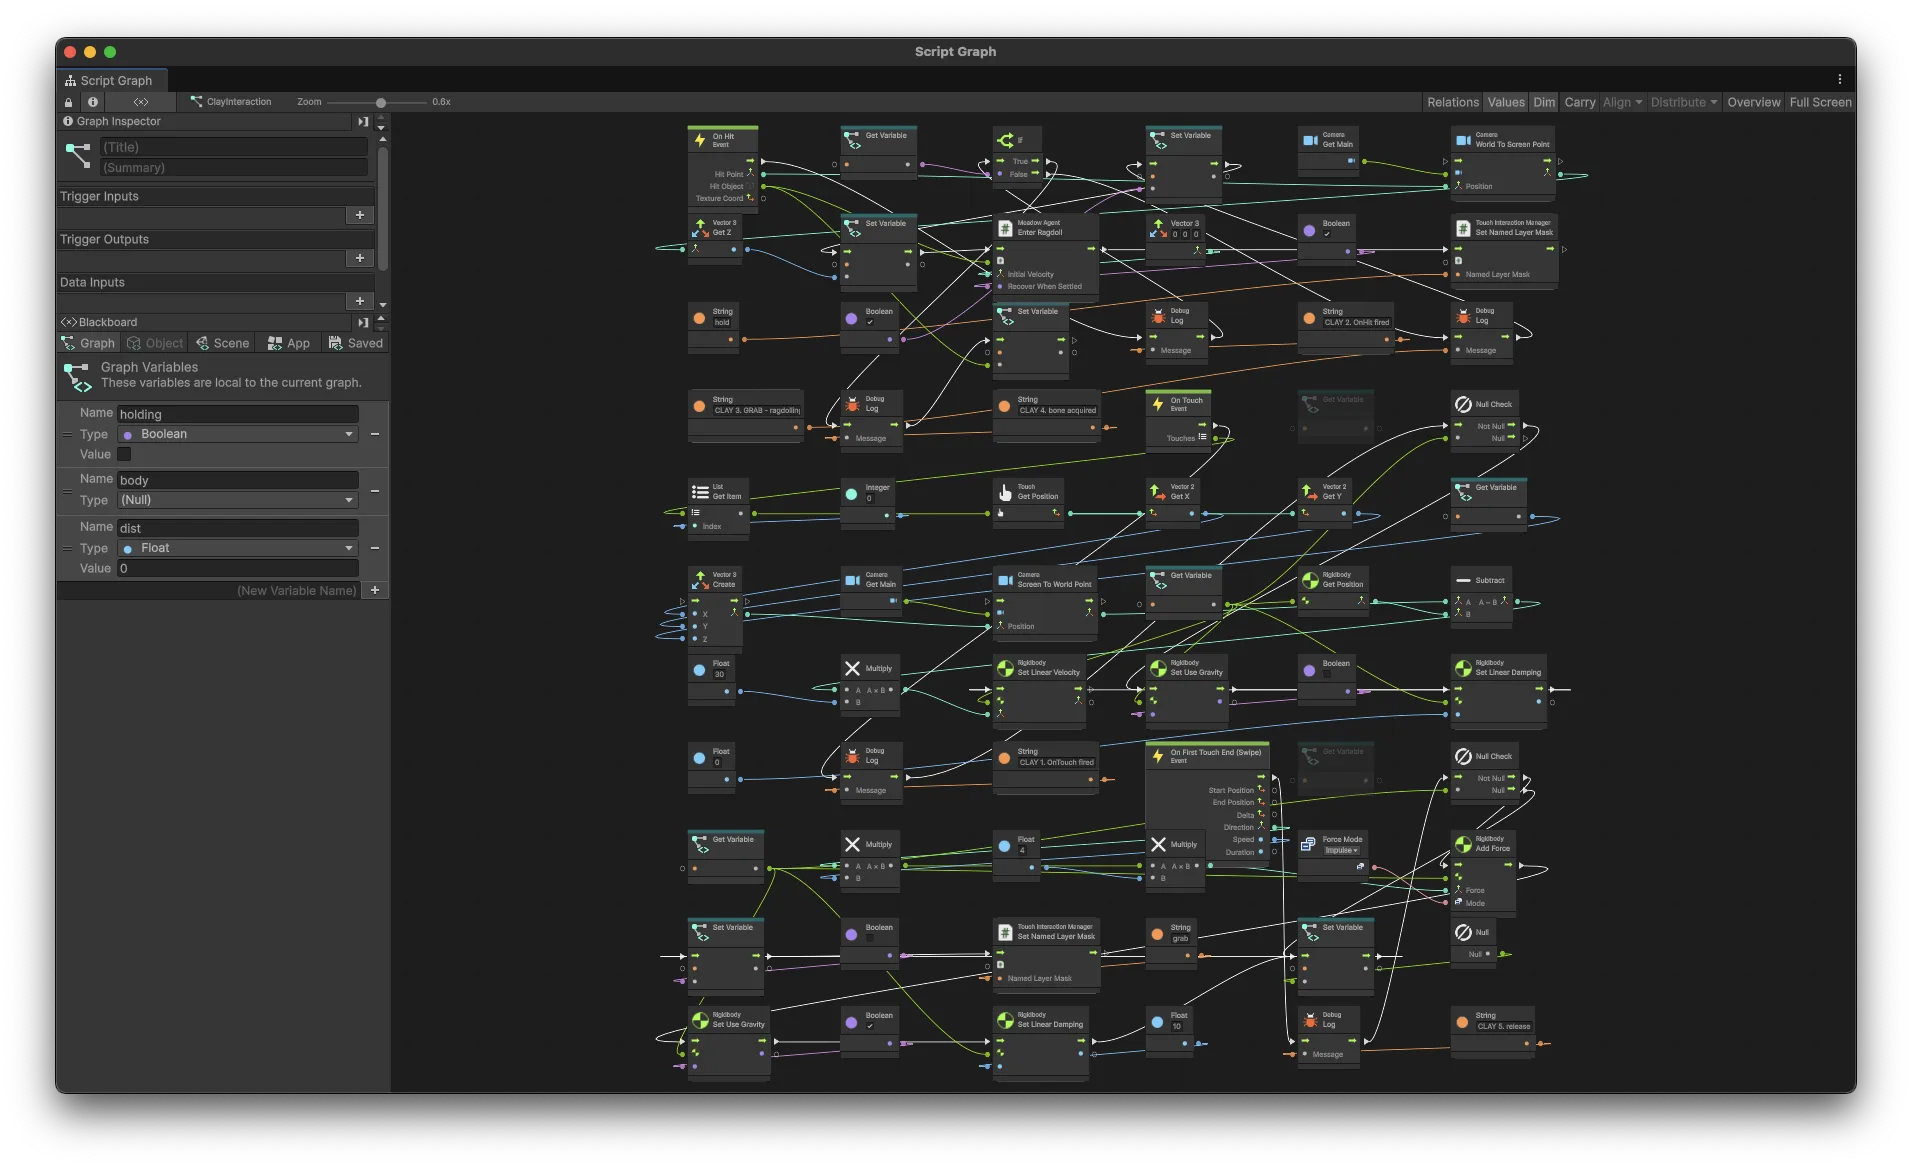Screen dimensions: 1912x1167
Task: Click the Rigidbody Add Force node icon
Action: 1463,844
